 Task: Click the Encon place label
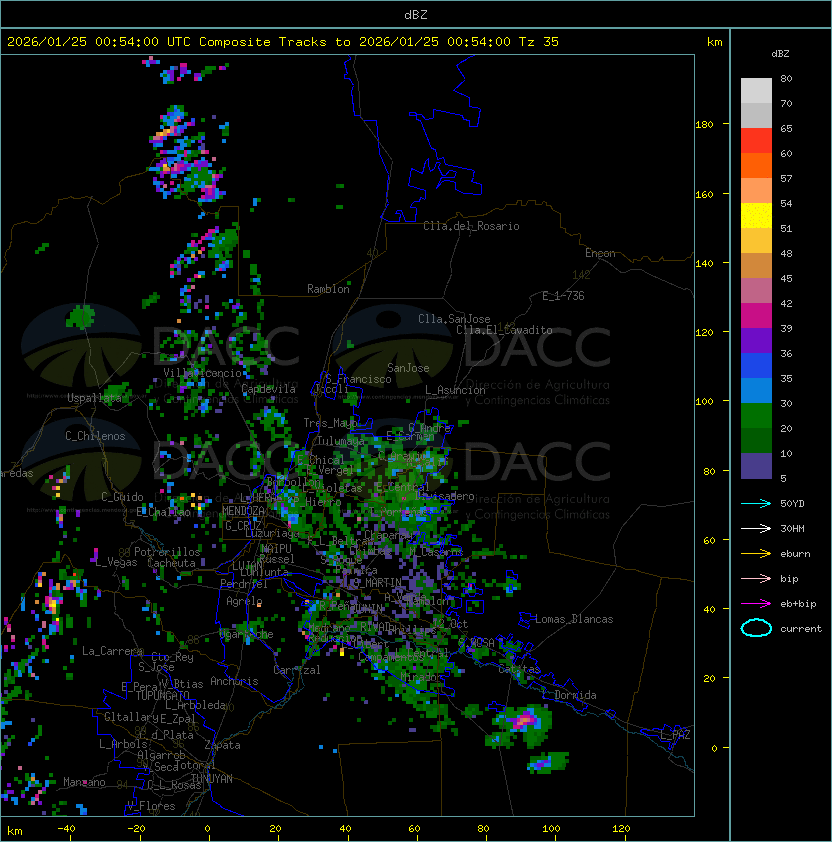[600, 253]
